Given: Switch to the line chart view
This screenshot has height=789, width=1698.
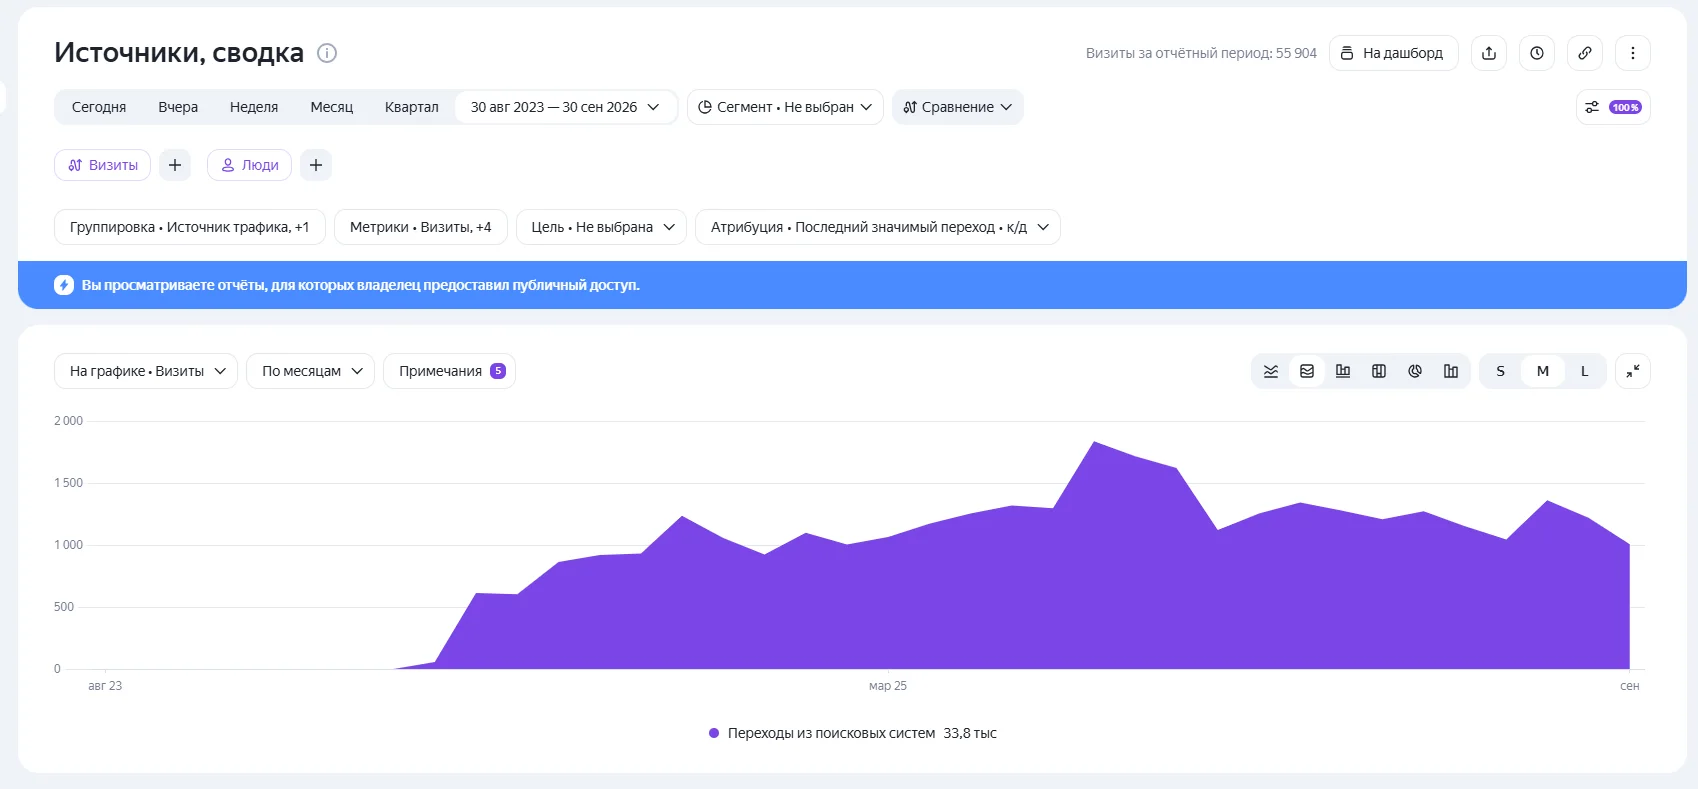Looking at the screenshot, I should coord(1271,371).
